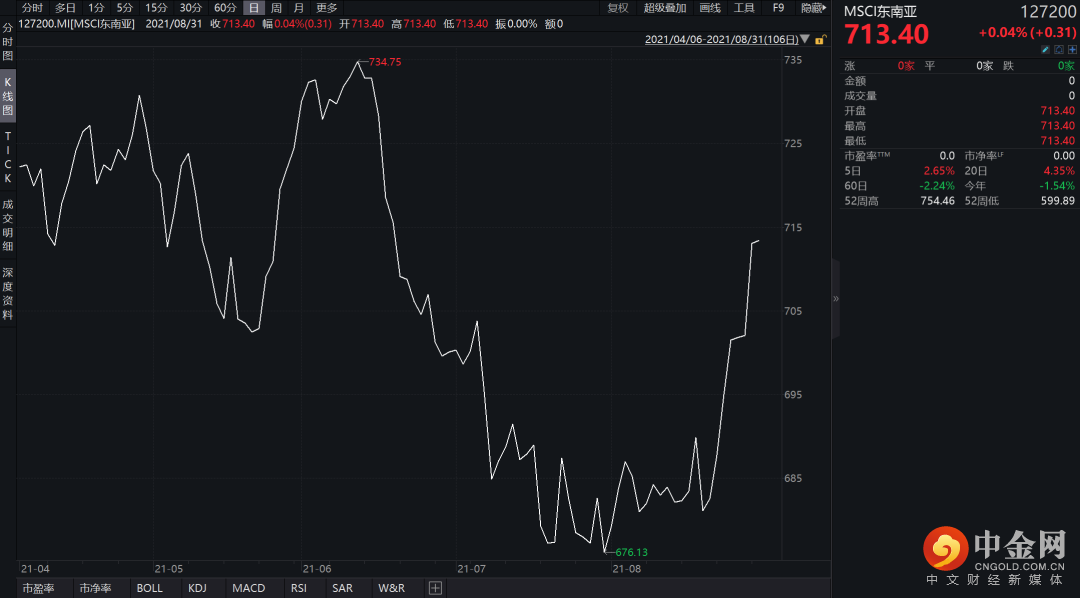Select the W&R indicator tab
This screenshot has height=598, width=1080.
[392, 588]
